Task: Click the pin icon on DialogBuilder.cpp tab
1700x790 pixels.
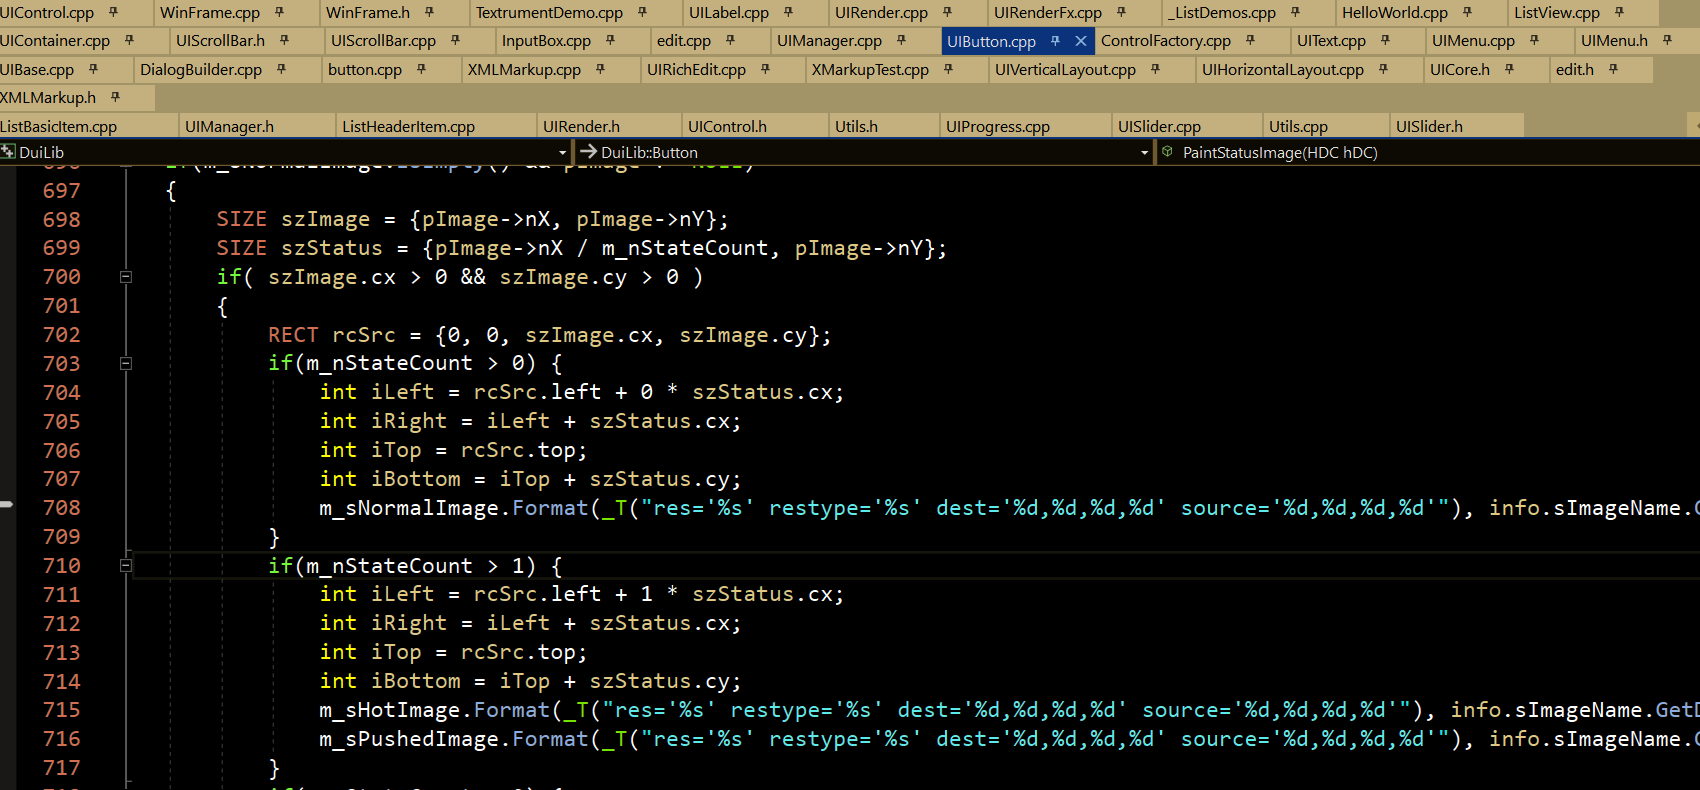Action: click(281, 70)
